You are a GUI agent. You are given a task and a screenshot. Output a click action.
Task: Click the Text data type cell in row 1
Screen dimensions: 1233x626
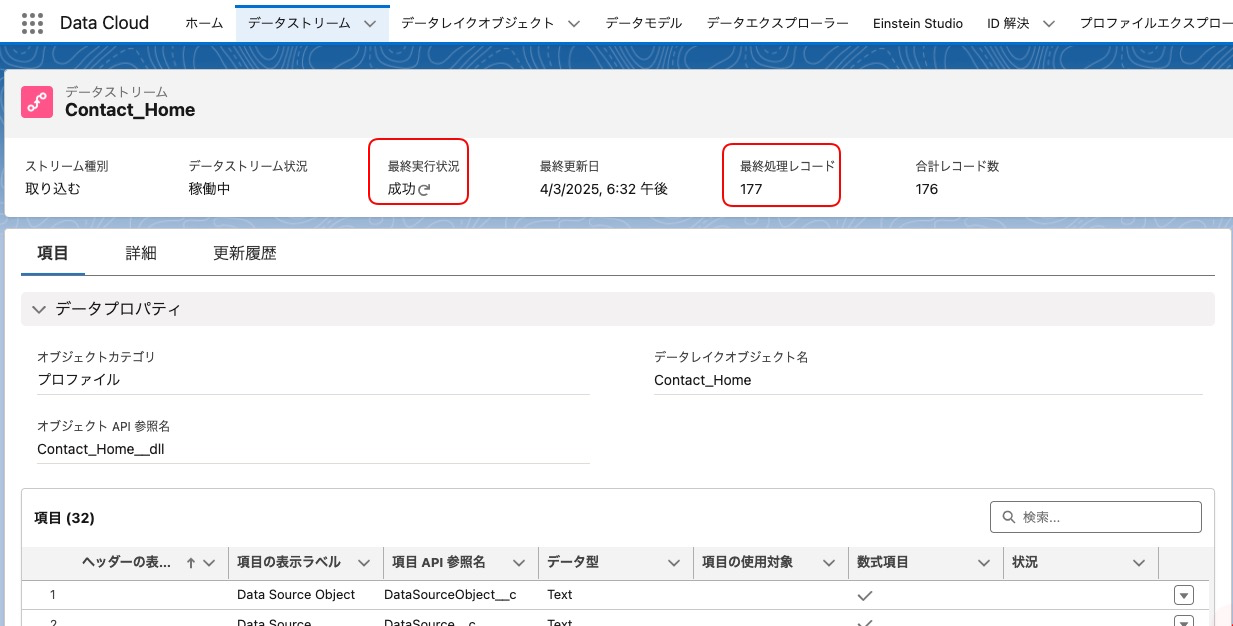(560, 594)
